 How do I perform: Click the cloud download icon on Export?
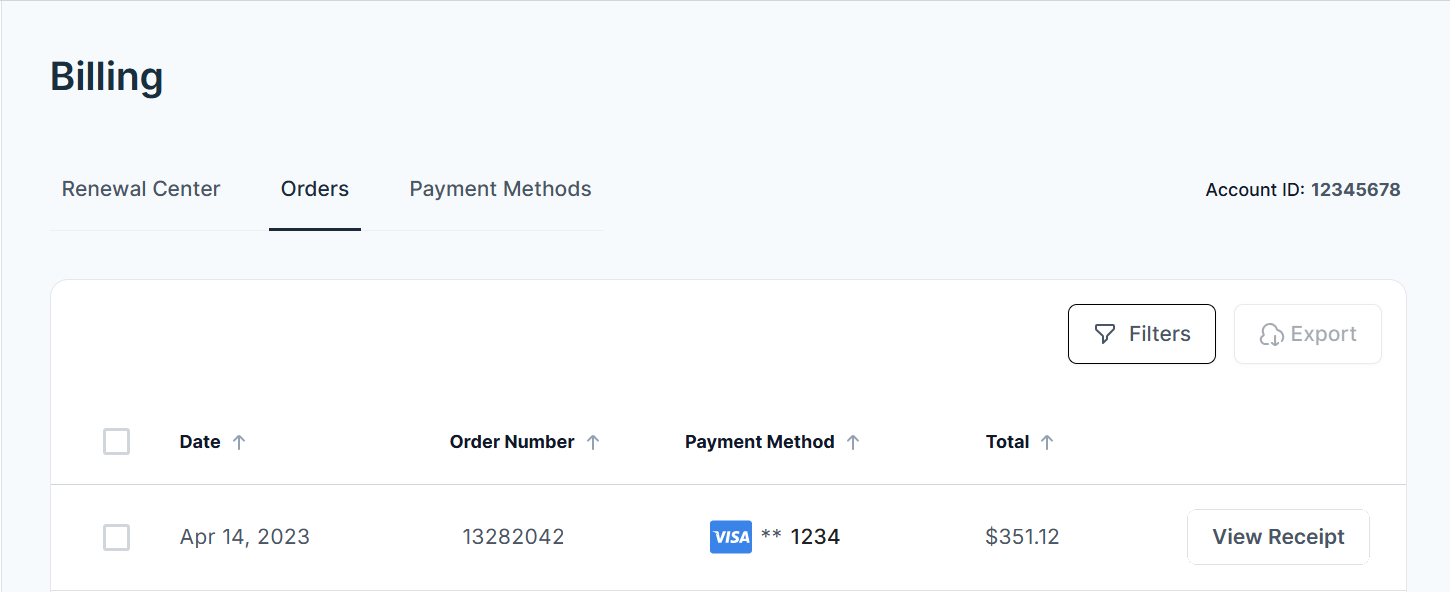click(1272, 333)
